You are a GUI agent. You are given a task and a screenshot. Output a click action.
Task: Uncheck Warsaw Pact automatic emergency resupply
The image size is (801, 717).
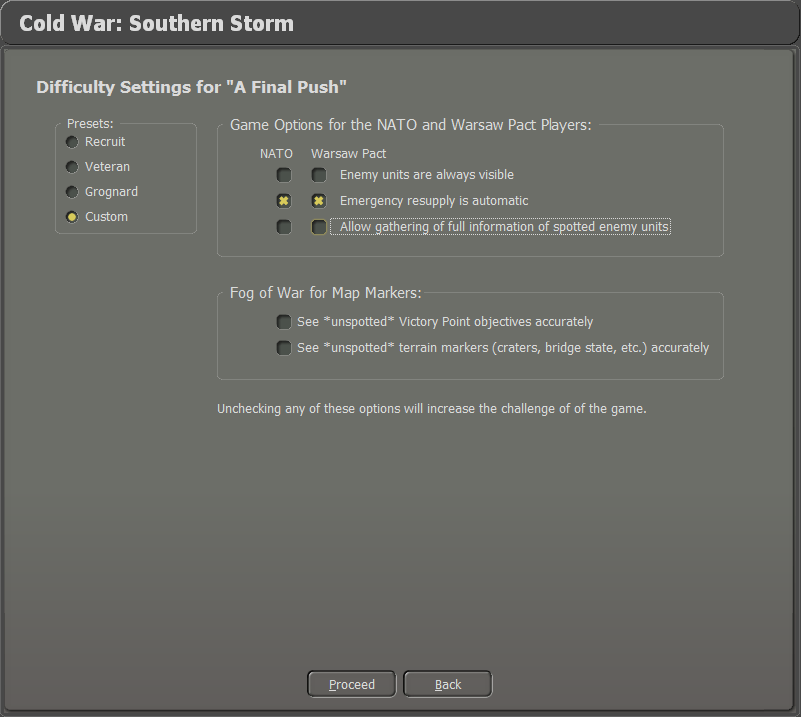[x=319, y=201]
